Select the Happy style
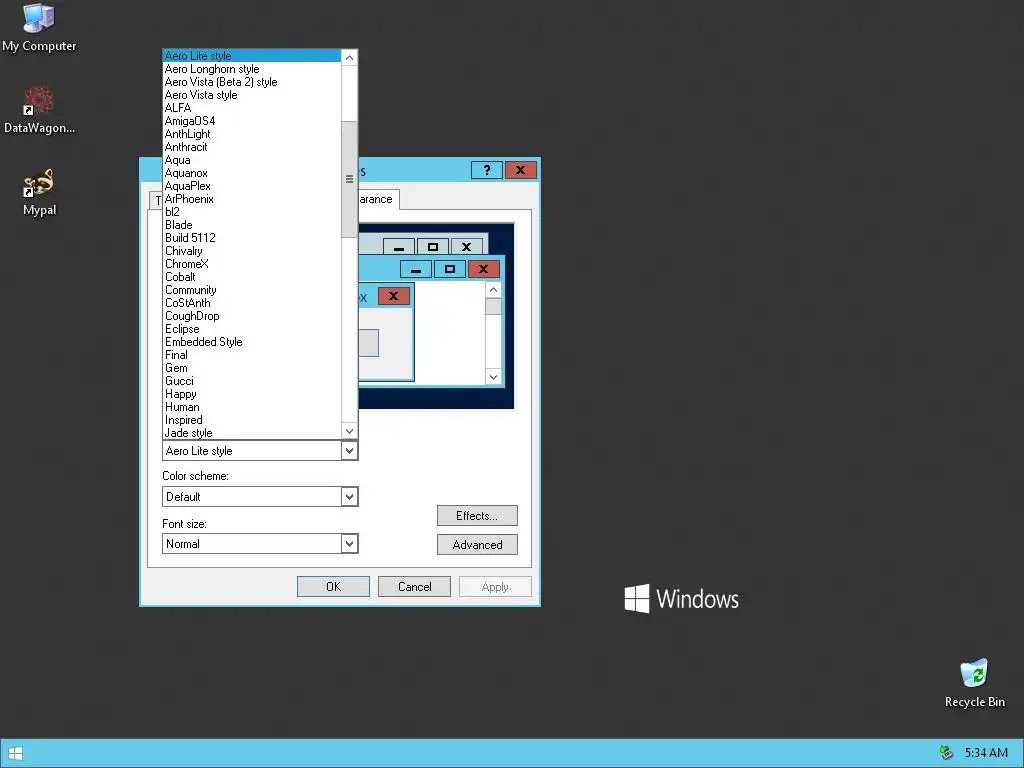This screenshot has width=1024, height=768. [251, 395]
